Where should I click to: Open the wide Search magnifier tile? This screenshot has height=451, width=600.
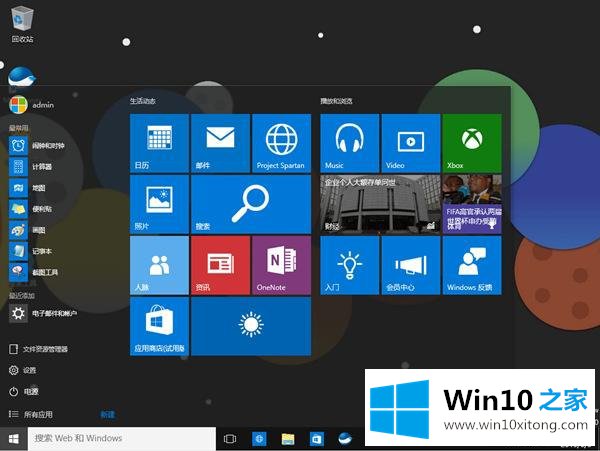(x=251, y=204)
